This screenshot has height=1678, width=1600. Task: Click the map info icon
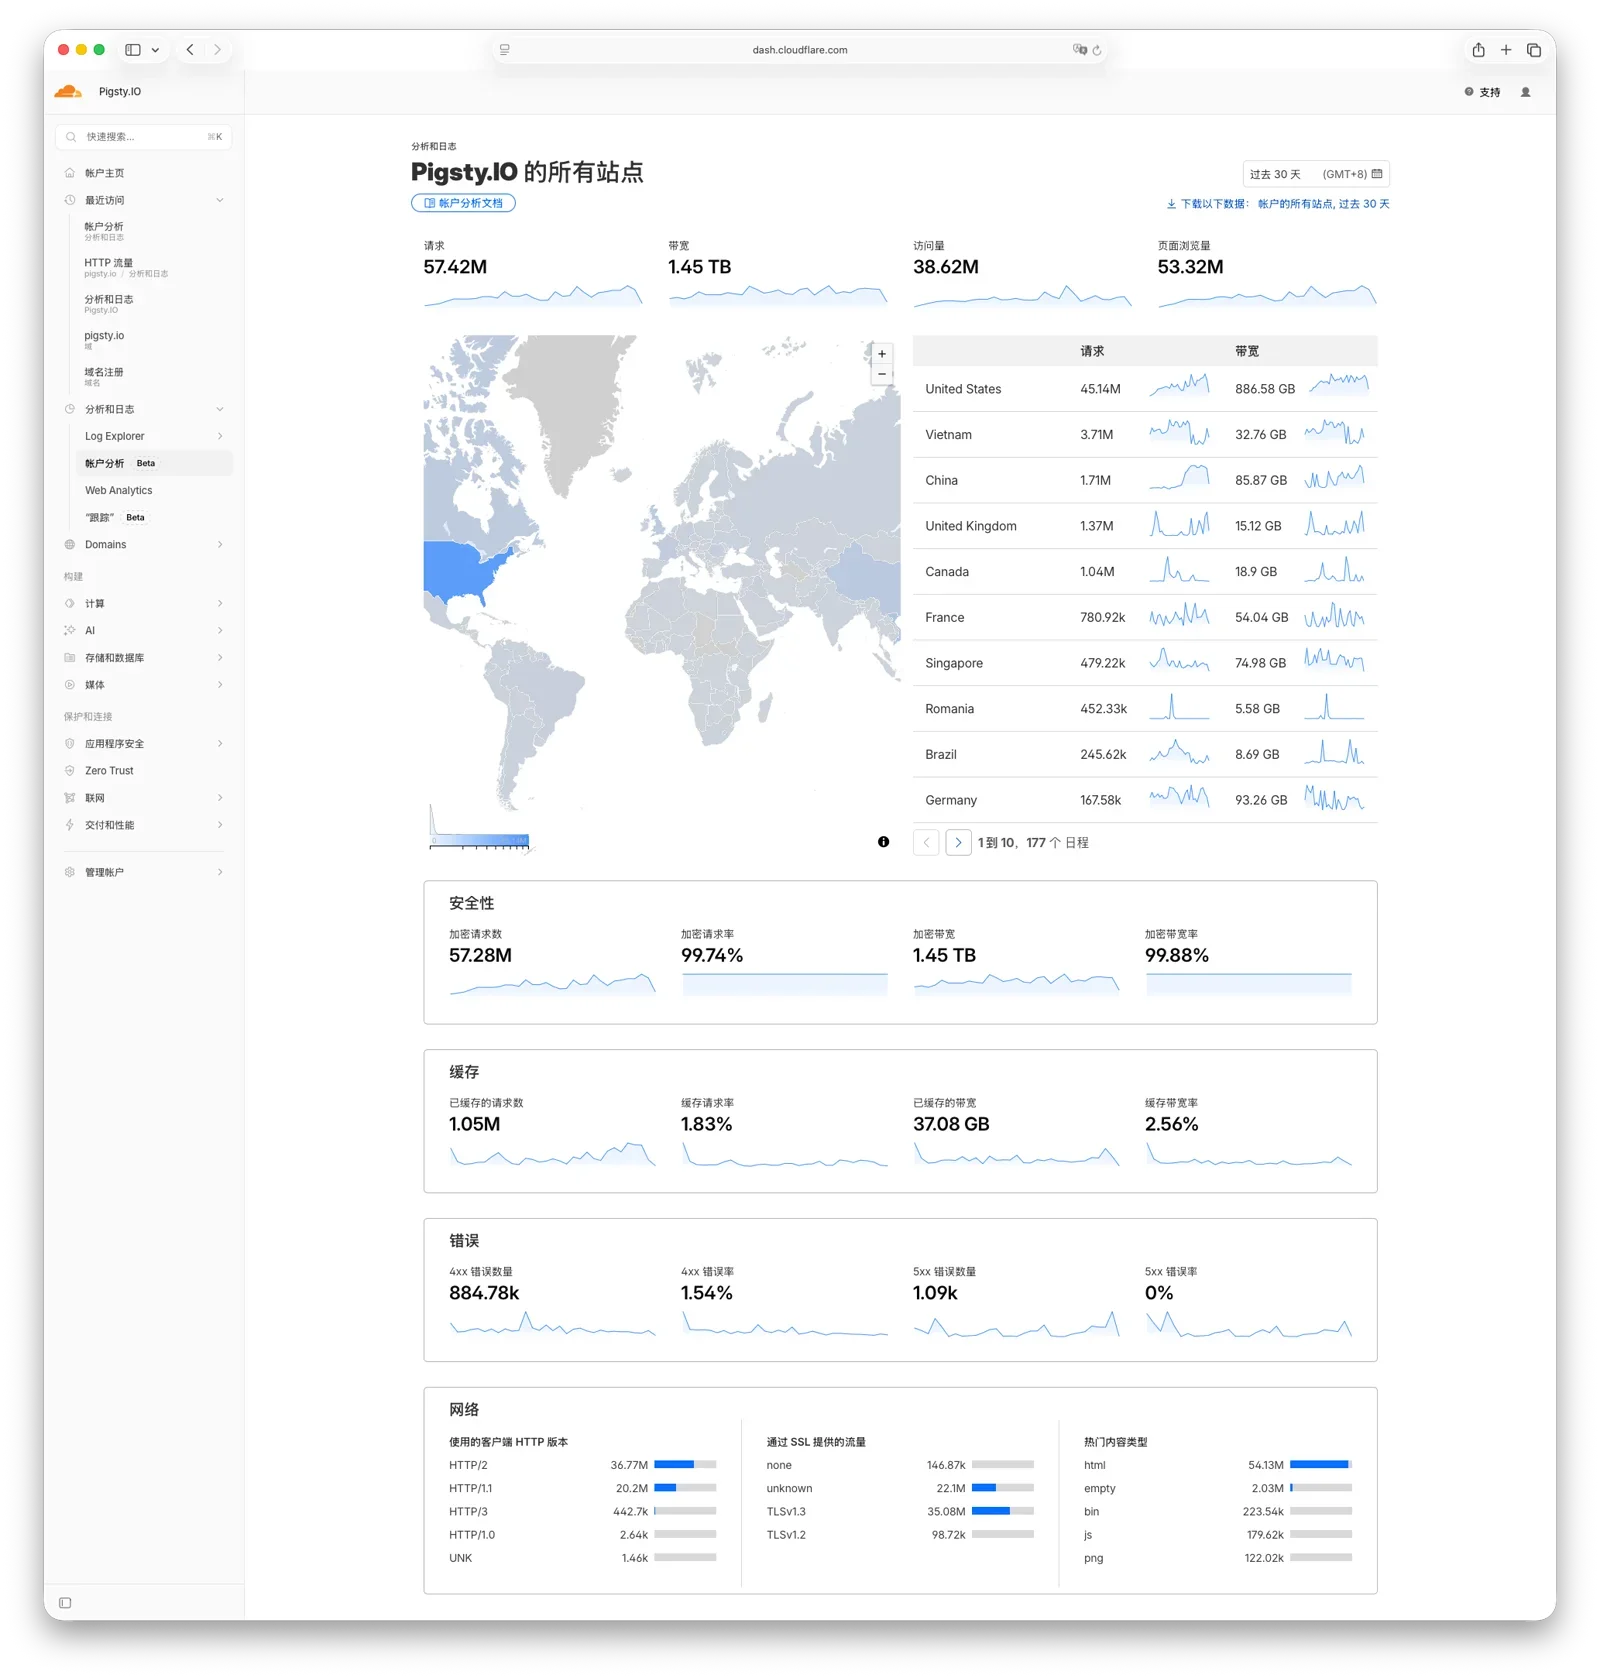883,842
